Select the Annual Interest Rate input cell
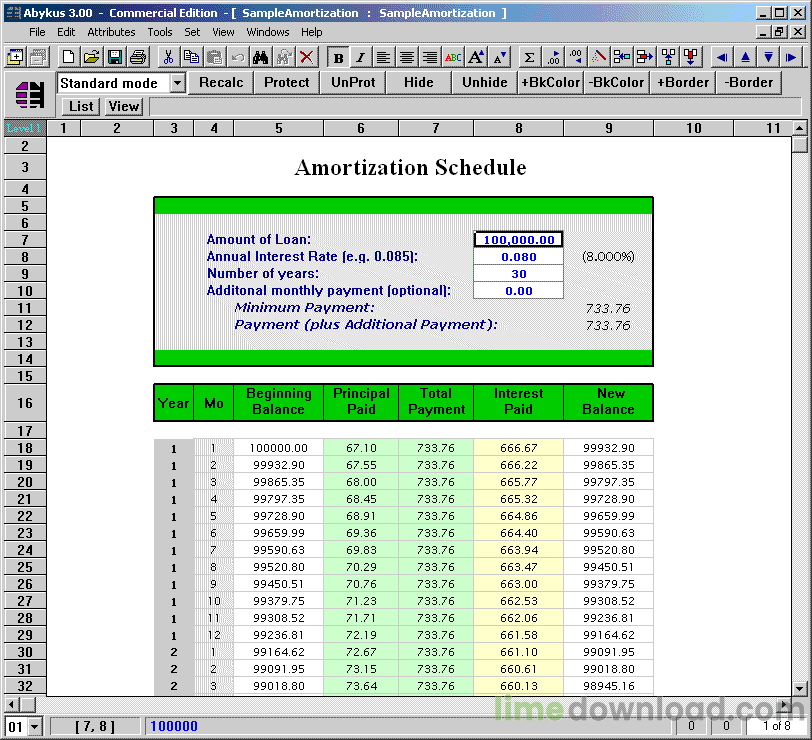Image resolution: width=812 pixels, height=740 pixels. (518, 257)
